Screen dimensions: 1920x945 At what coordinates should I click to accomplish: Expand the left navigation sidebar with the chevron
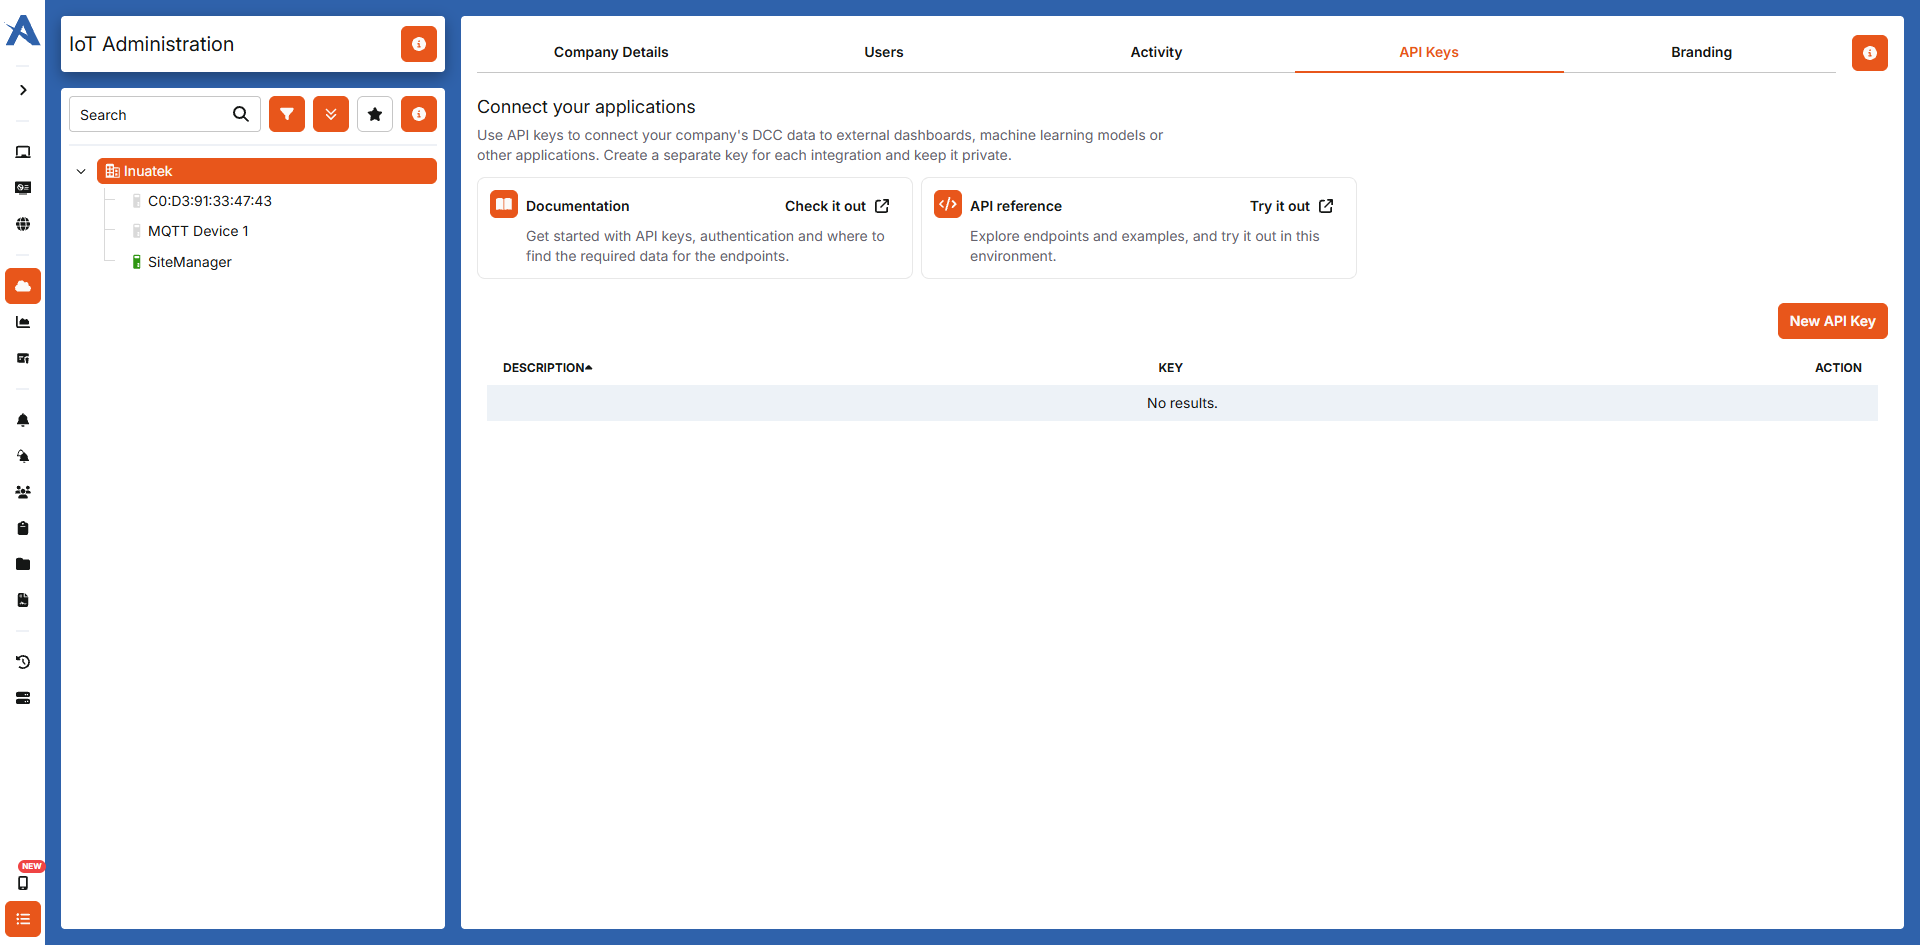pyautogui.click(x=23, y=90)
